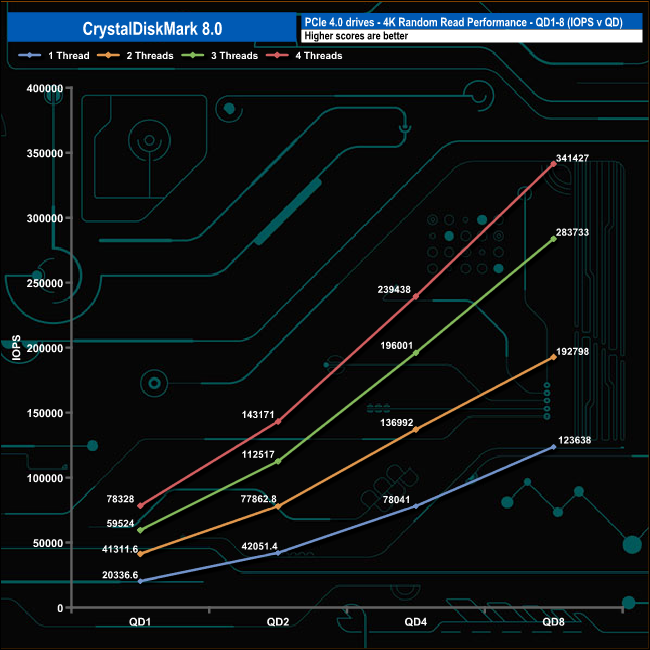The image size is (650, 650).
Task: Click the blue data point at QD8
Action: [553, 447]
